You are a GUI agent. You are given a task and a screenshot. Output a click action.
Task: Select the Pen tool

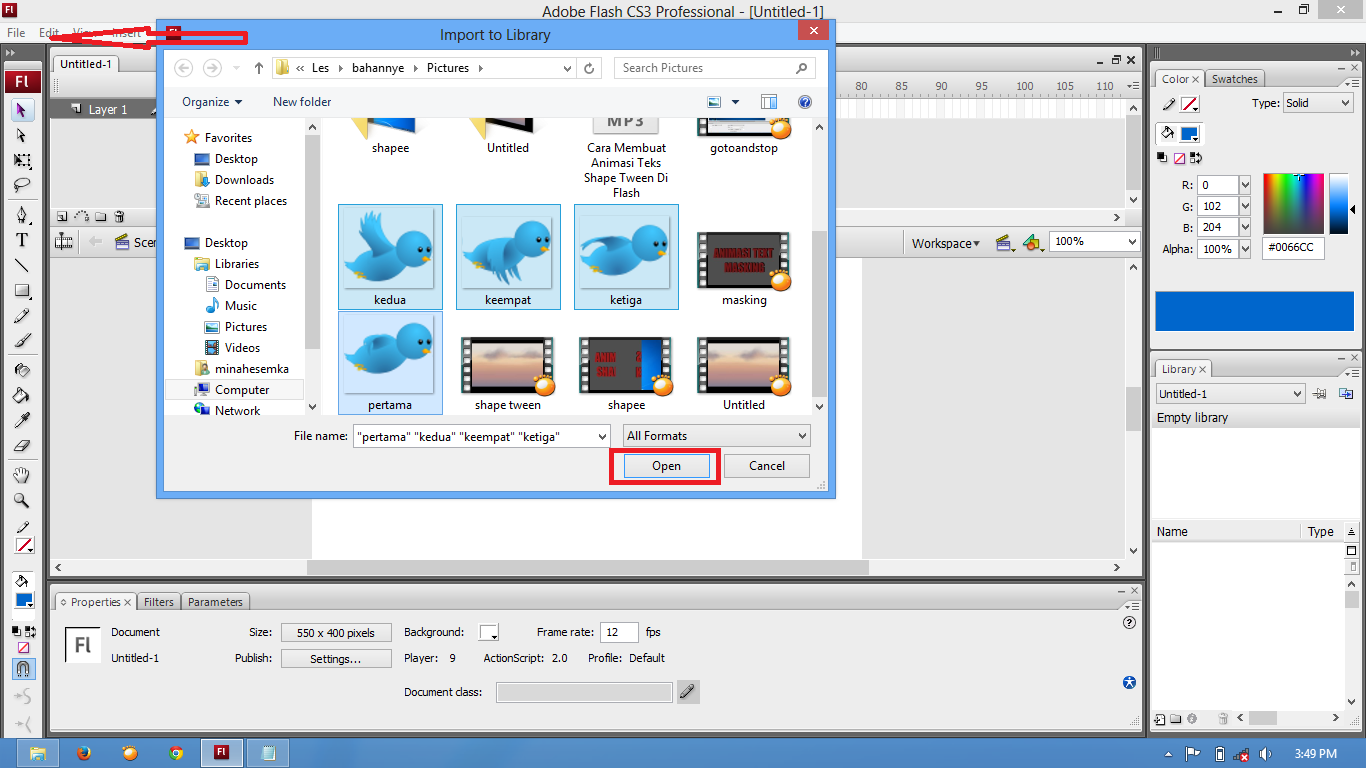[22, 215]
